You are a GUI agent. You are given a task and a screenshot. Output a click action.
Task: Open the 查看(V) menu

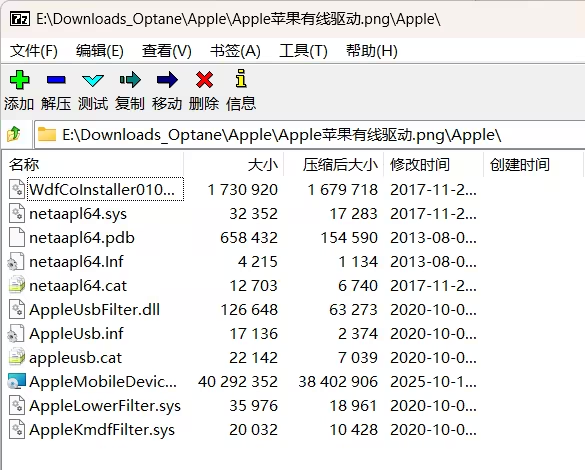[x=167, y=51]
